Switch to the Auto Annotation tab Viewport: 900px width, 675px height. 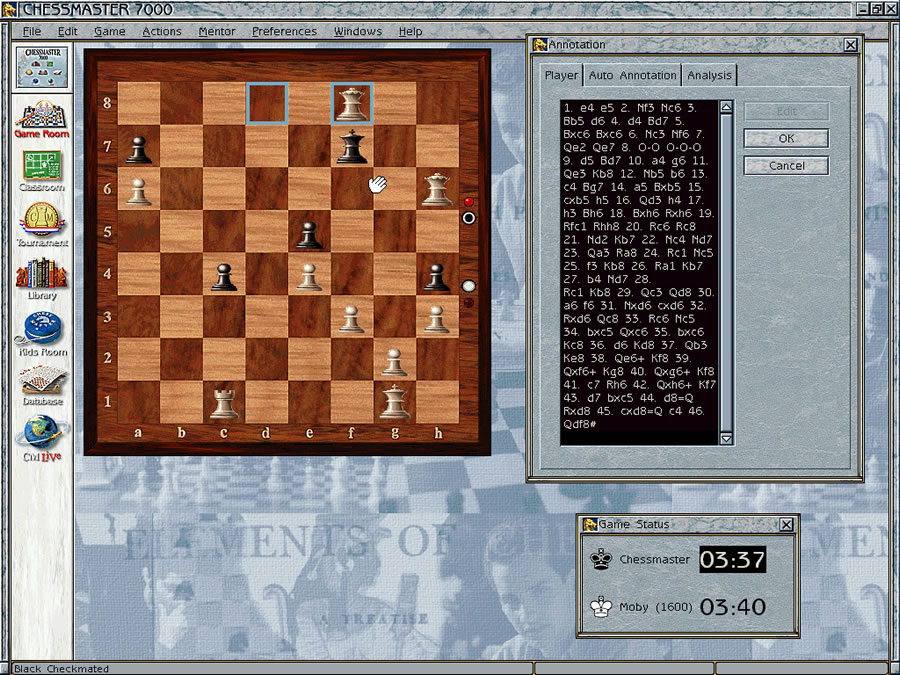pos(633,74)
